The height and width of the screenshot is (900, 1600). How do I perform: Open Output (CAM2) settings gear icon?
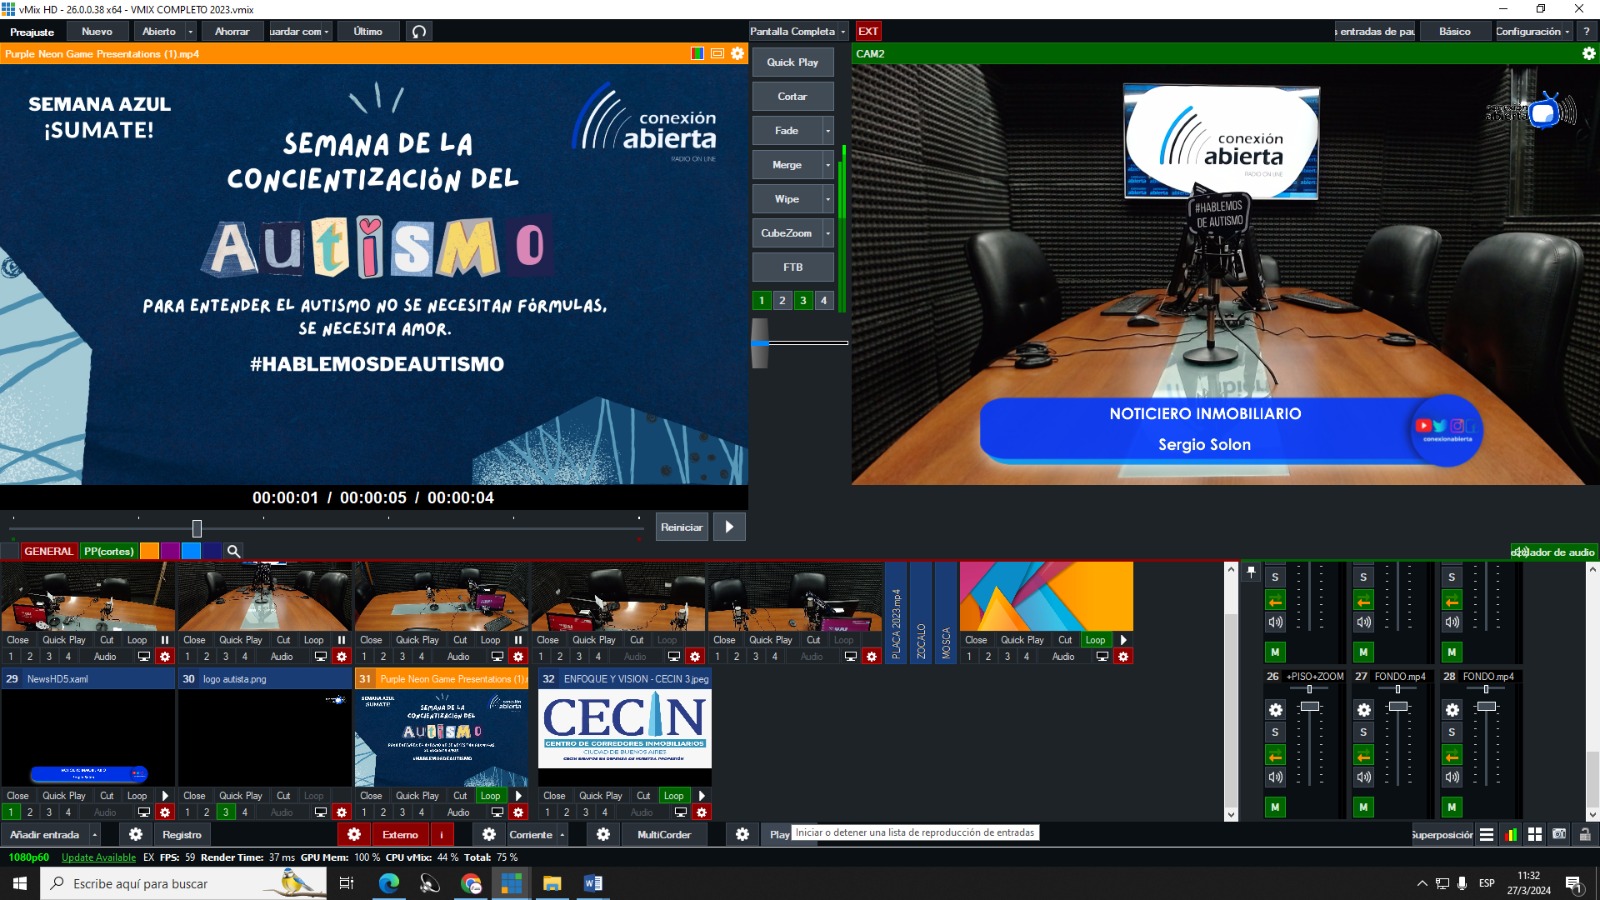tap(1588, 54)
